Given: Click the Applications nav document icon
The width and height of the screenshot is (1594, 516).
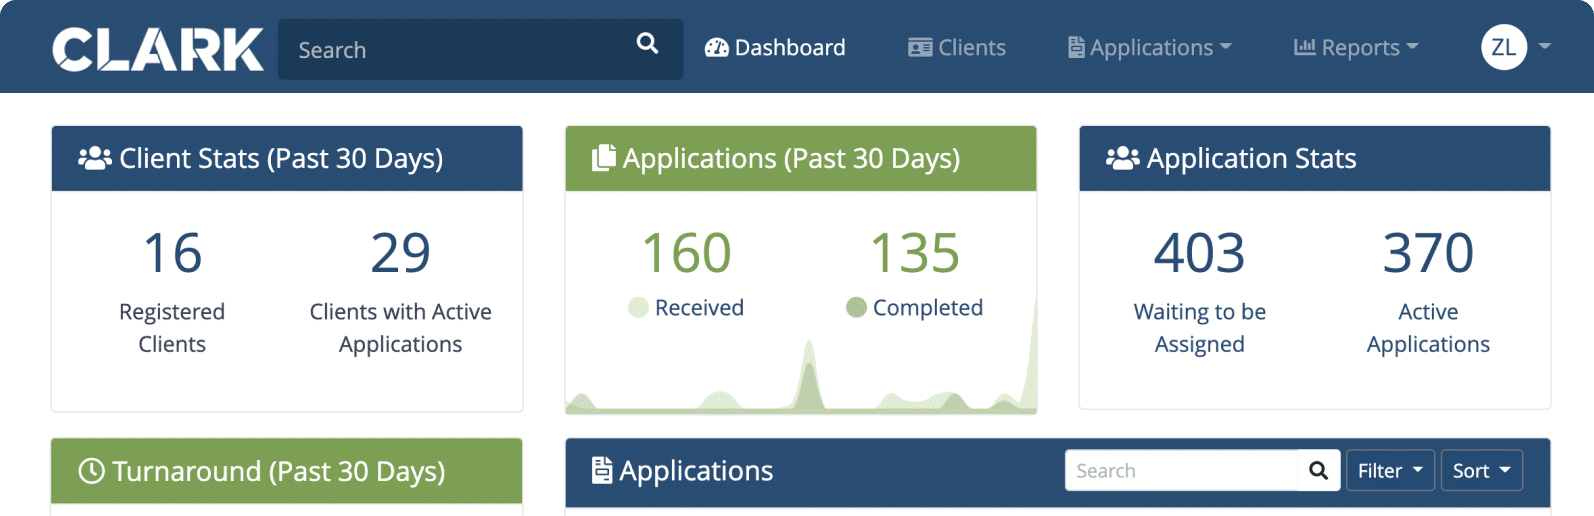Looking at the screenshot, I should (x=1076, y=47).
